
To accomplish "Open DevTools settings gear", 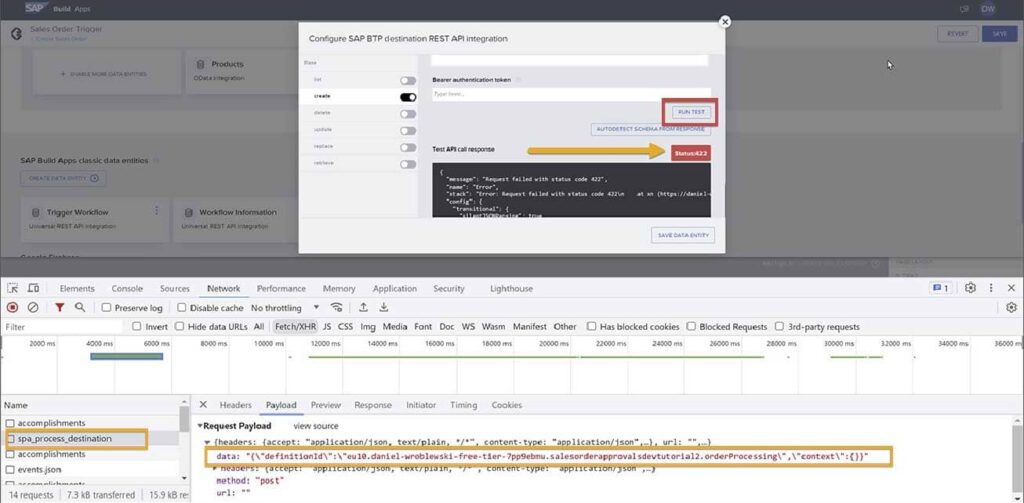I will [x=970, y=288].
